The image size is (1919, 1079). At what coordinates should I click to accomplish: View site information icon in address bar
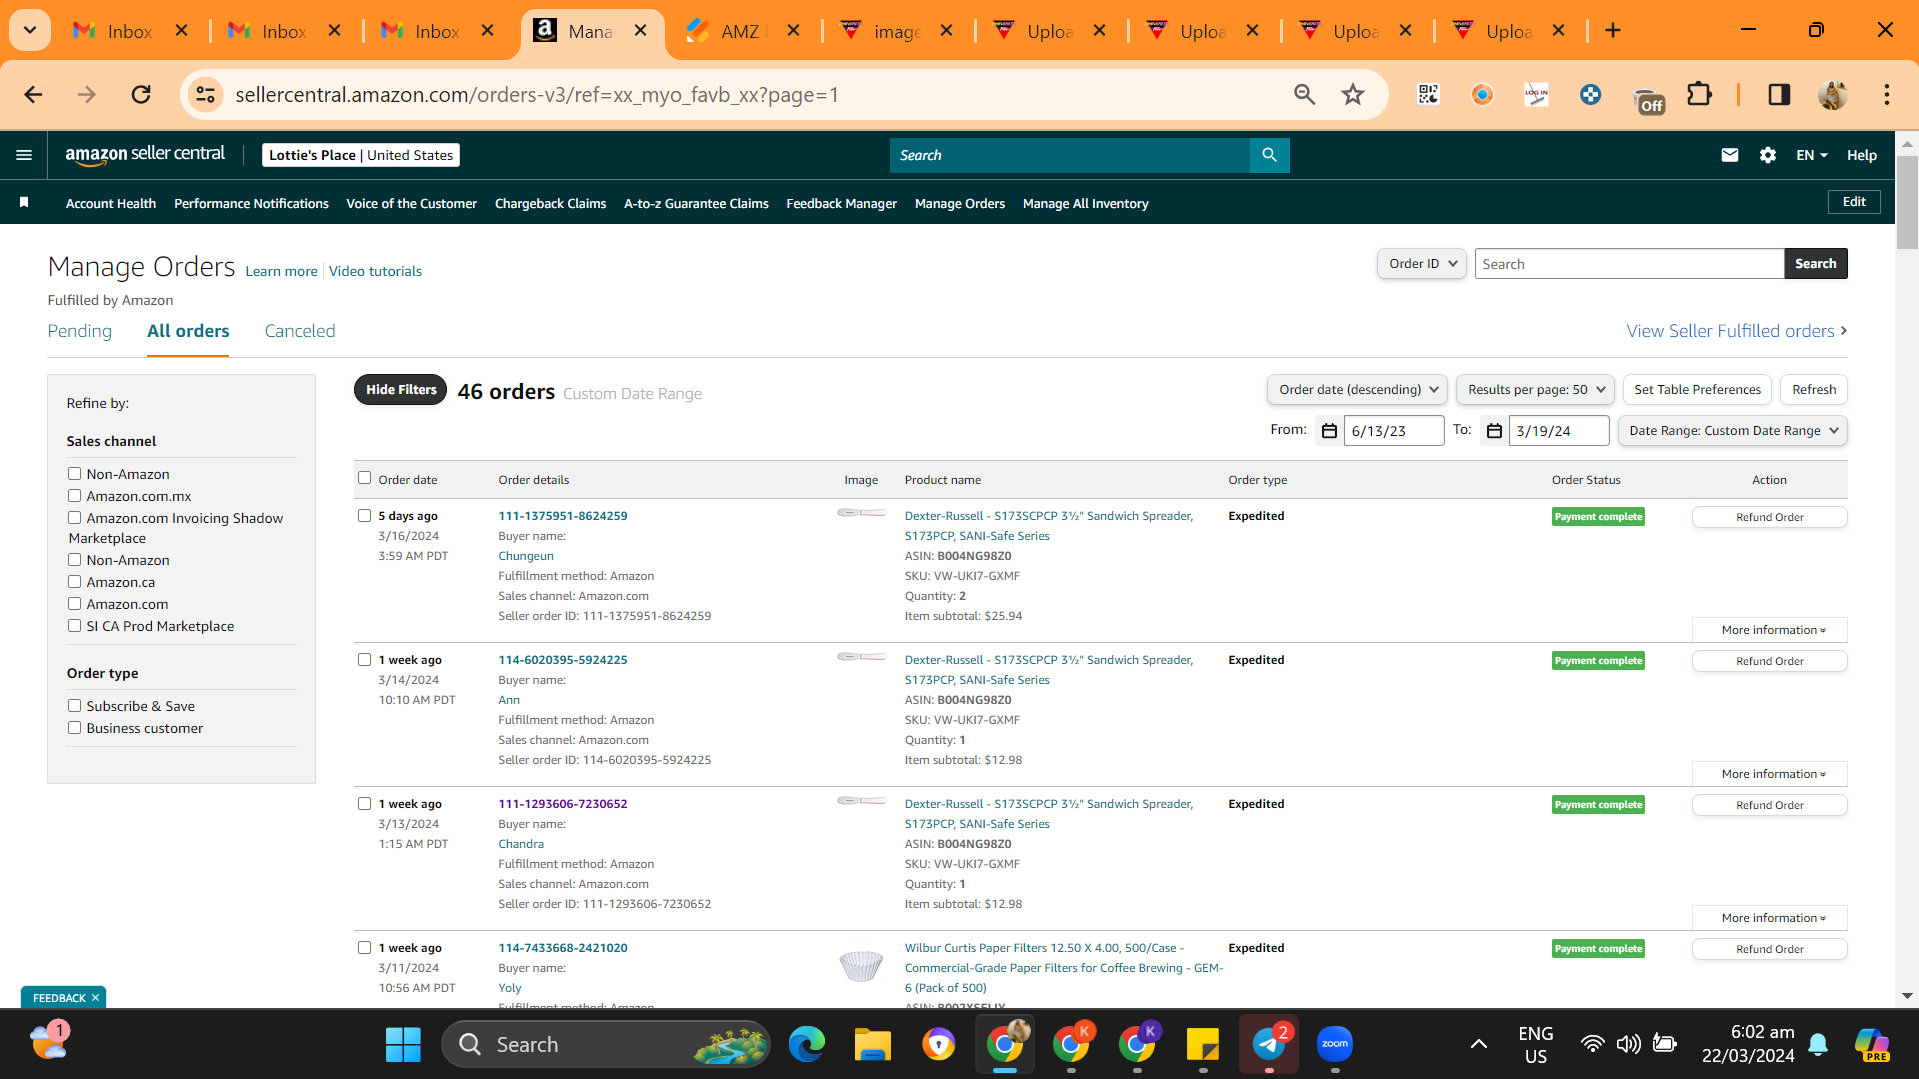click(x=205, y=94)
